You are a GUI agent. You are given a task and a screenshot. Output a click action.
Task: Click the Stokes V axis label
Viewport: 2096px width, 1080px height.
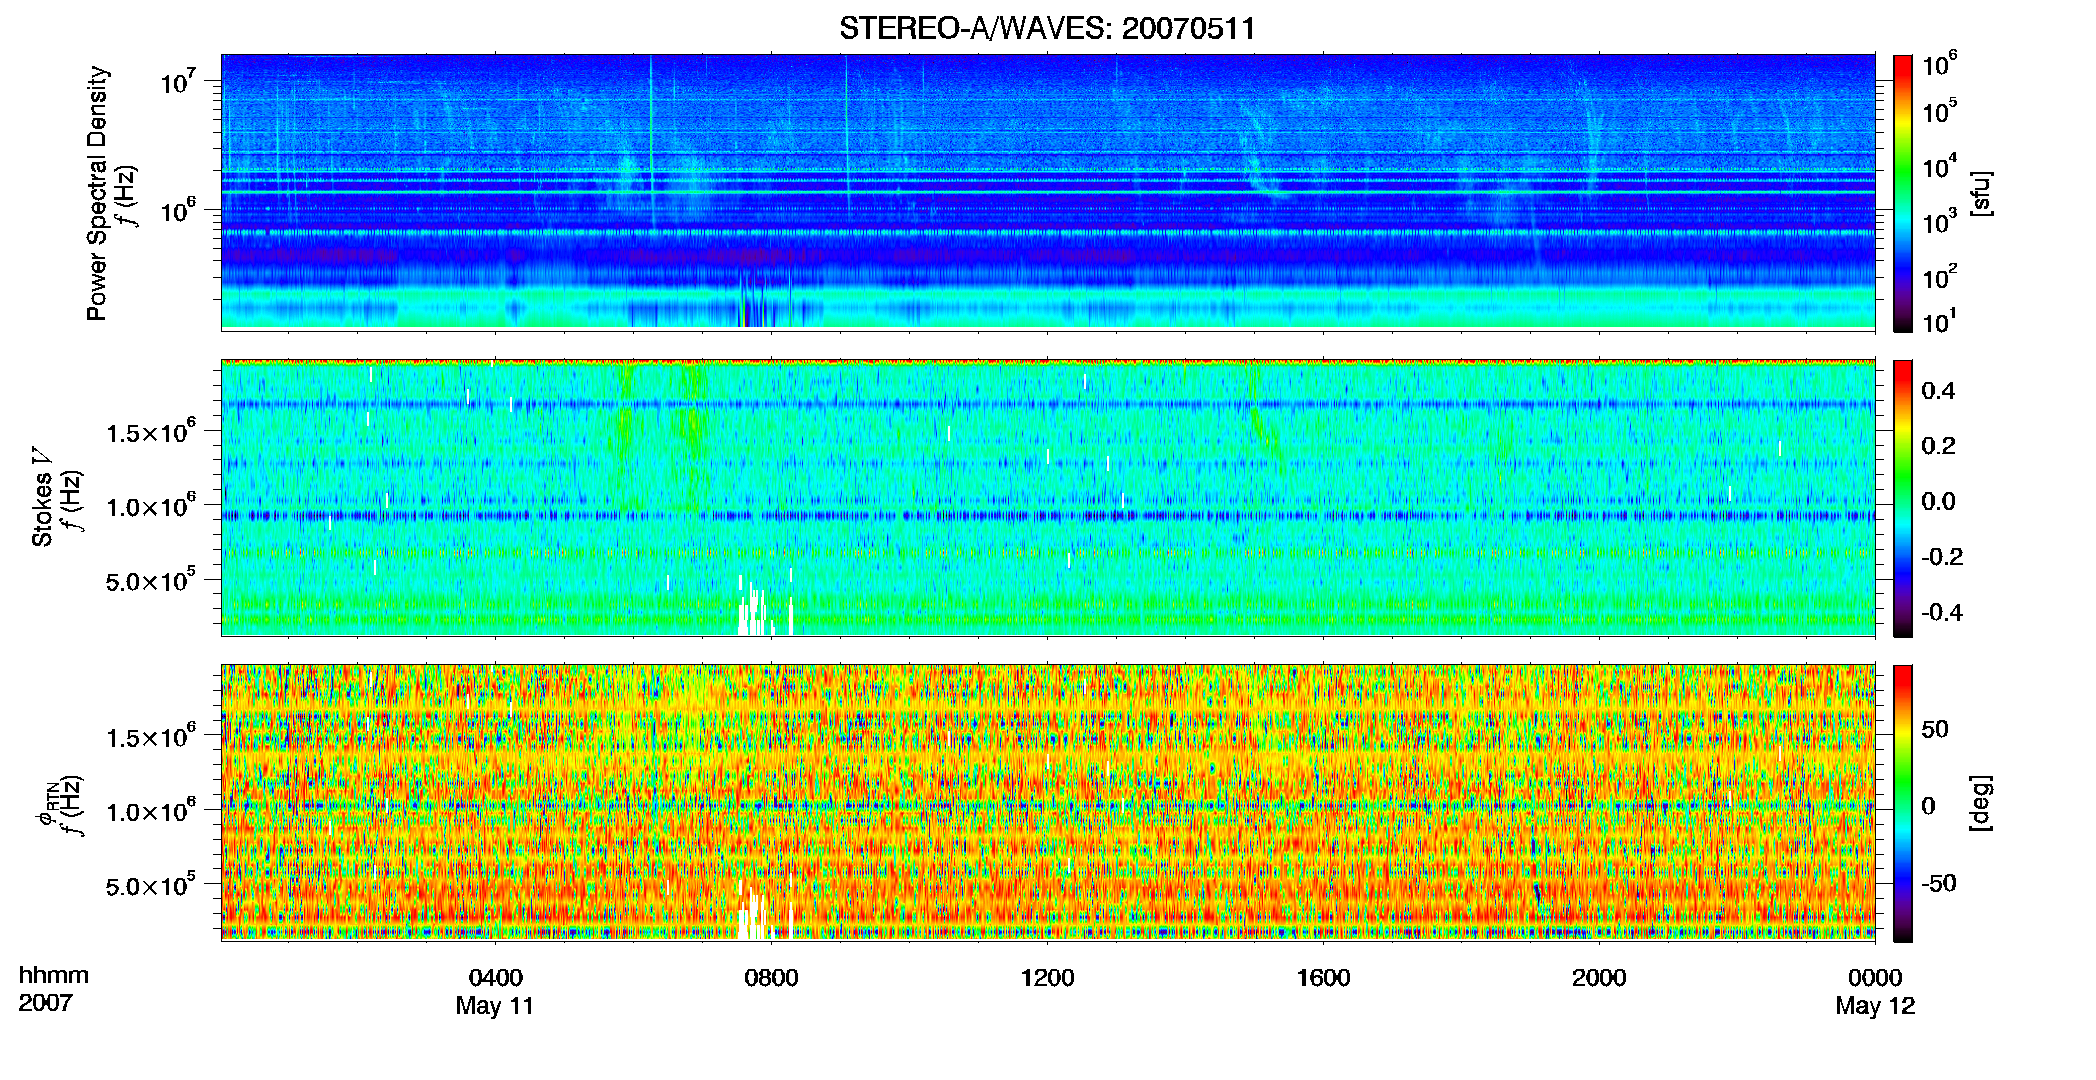(42, 498)
